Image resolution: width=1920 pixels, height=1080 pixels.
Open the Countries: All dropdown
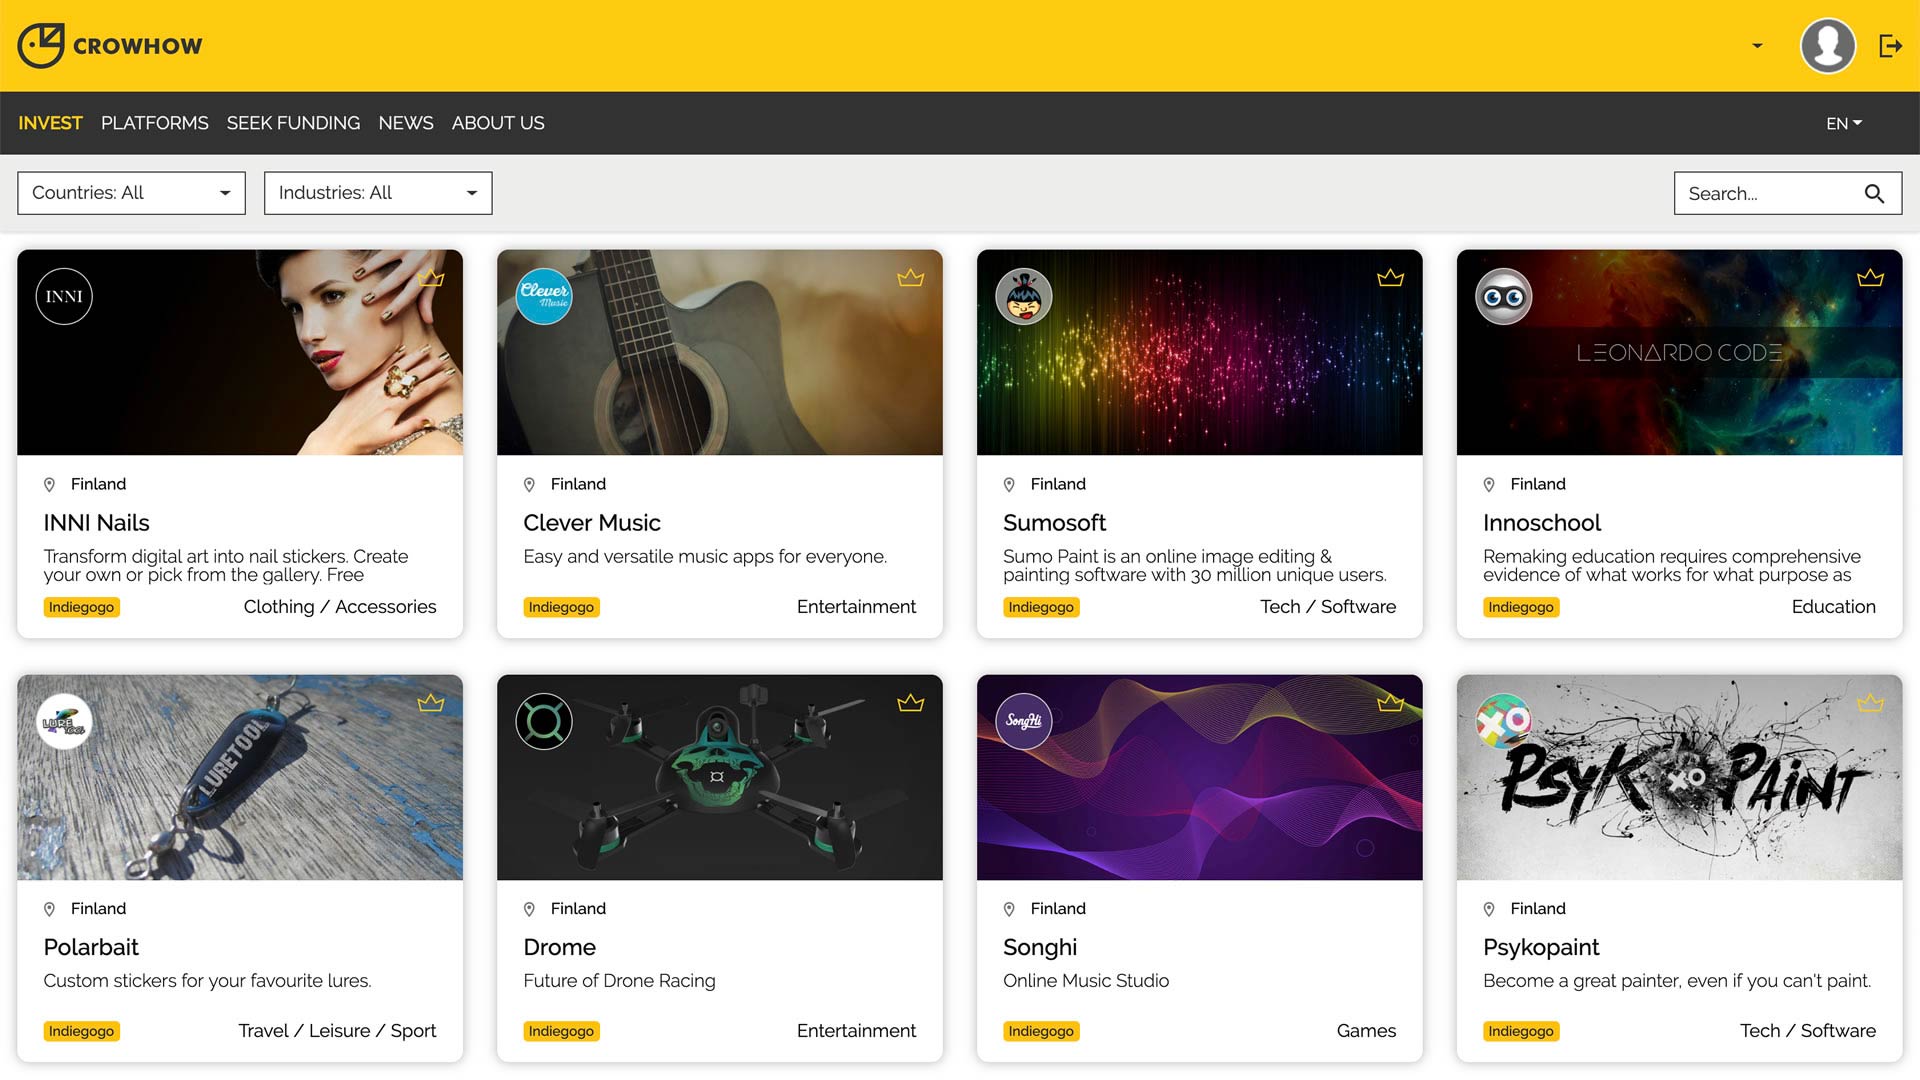131,193
